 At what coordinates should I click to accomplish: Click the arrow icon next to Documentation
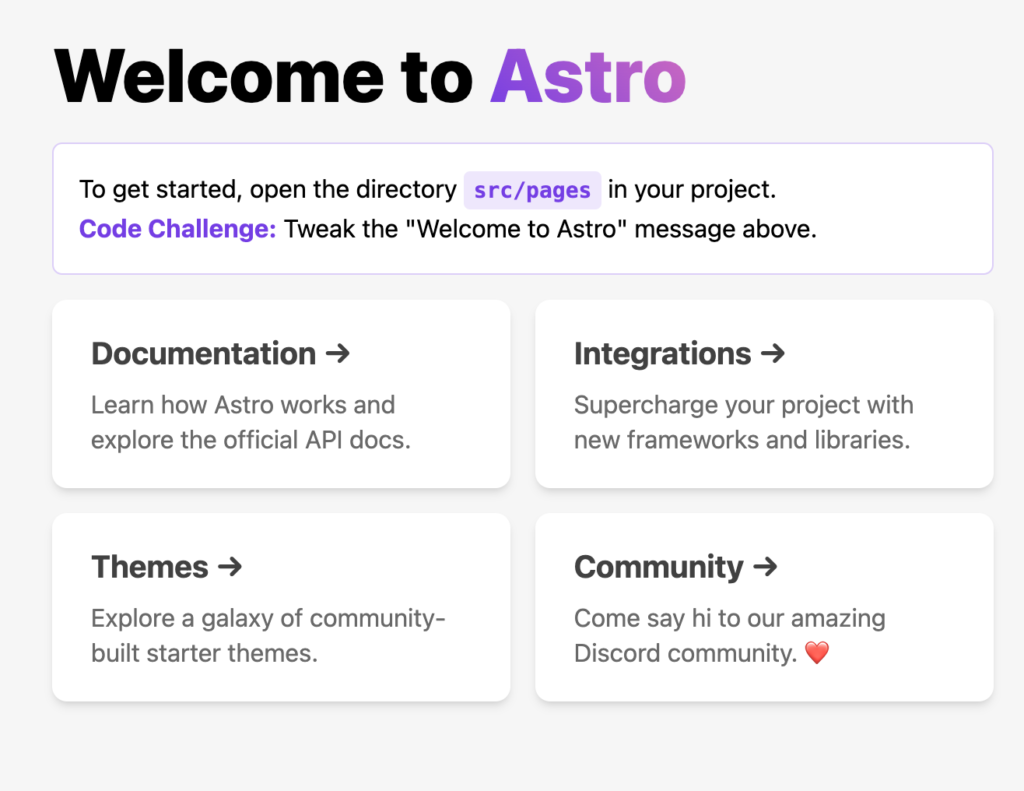coord(338,354)
